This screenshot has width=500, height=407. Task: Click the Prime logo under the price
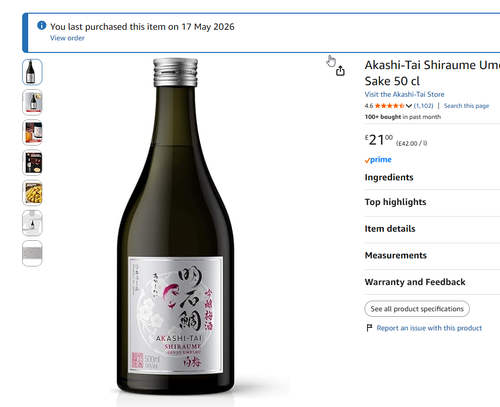(x=378, y=160)
